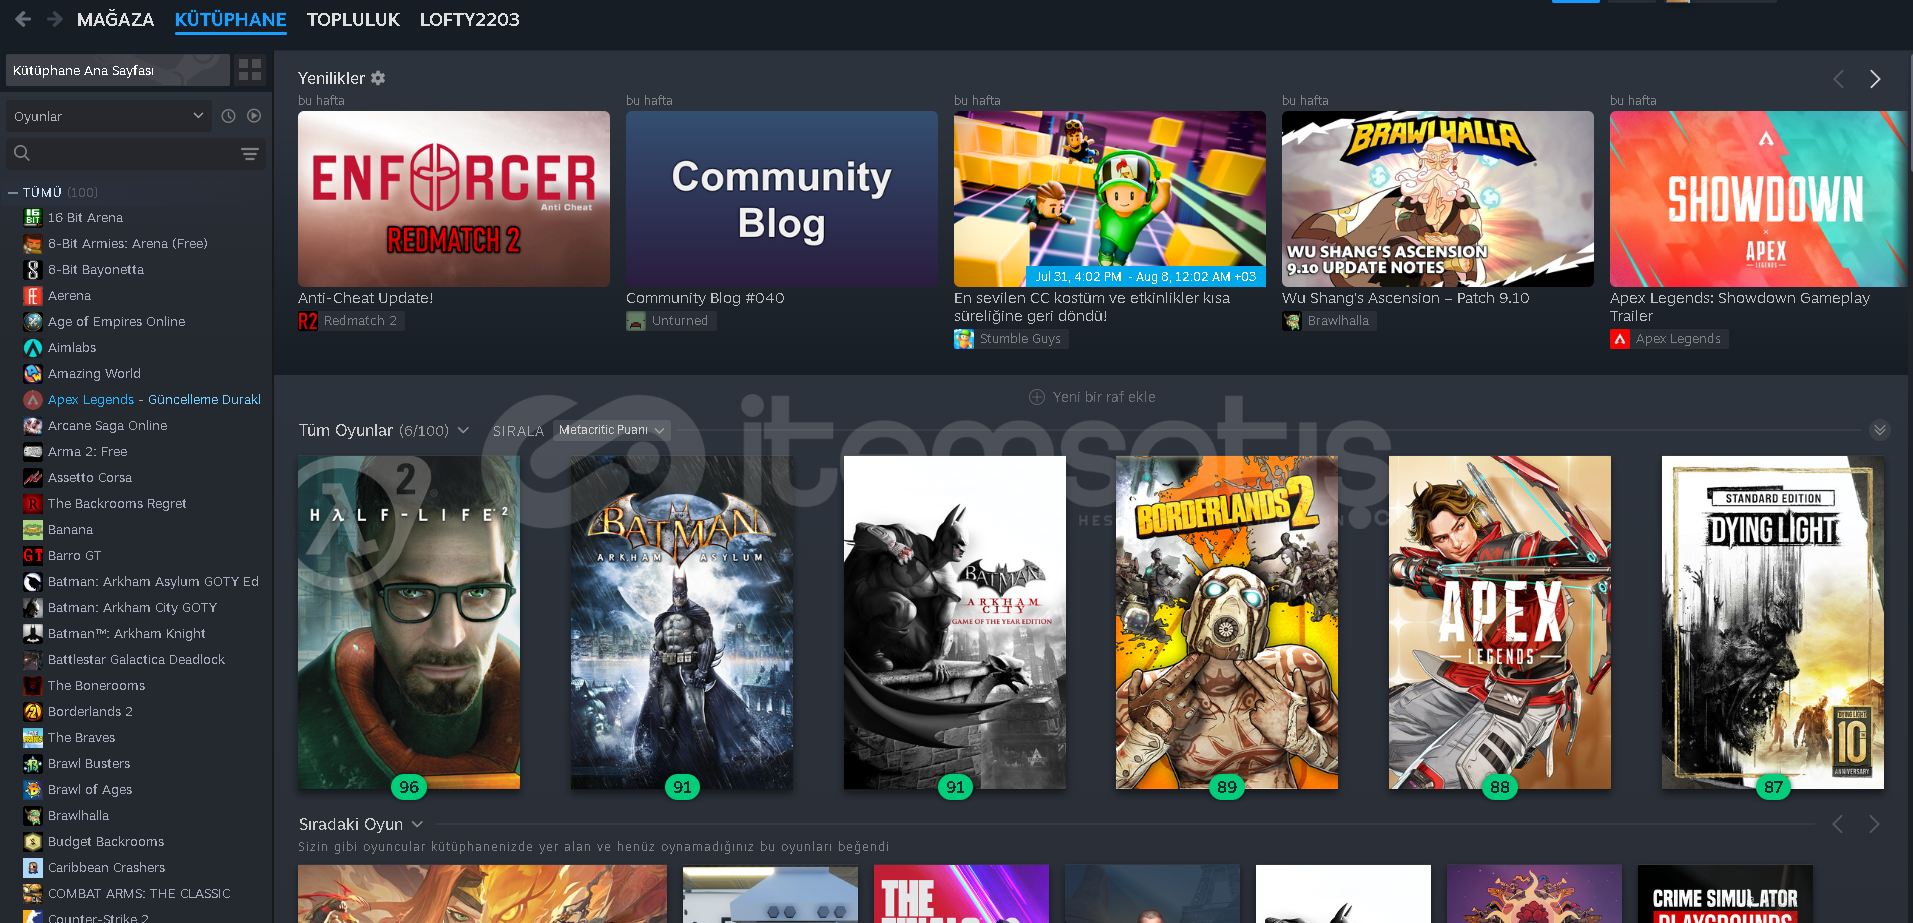
Task: Show previous Yenilikler news items
Action: click(1838, 79)
